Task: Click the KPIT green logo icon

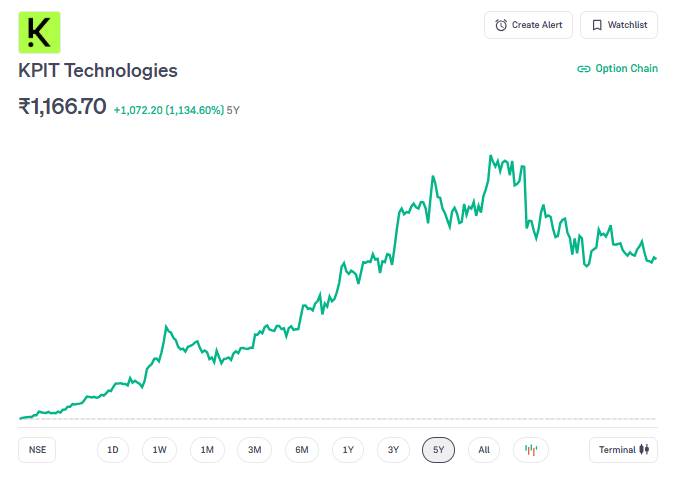Action: point(40,32)
